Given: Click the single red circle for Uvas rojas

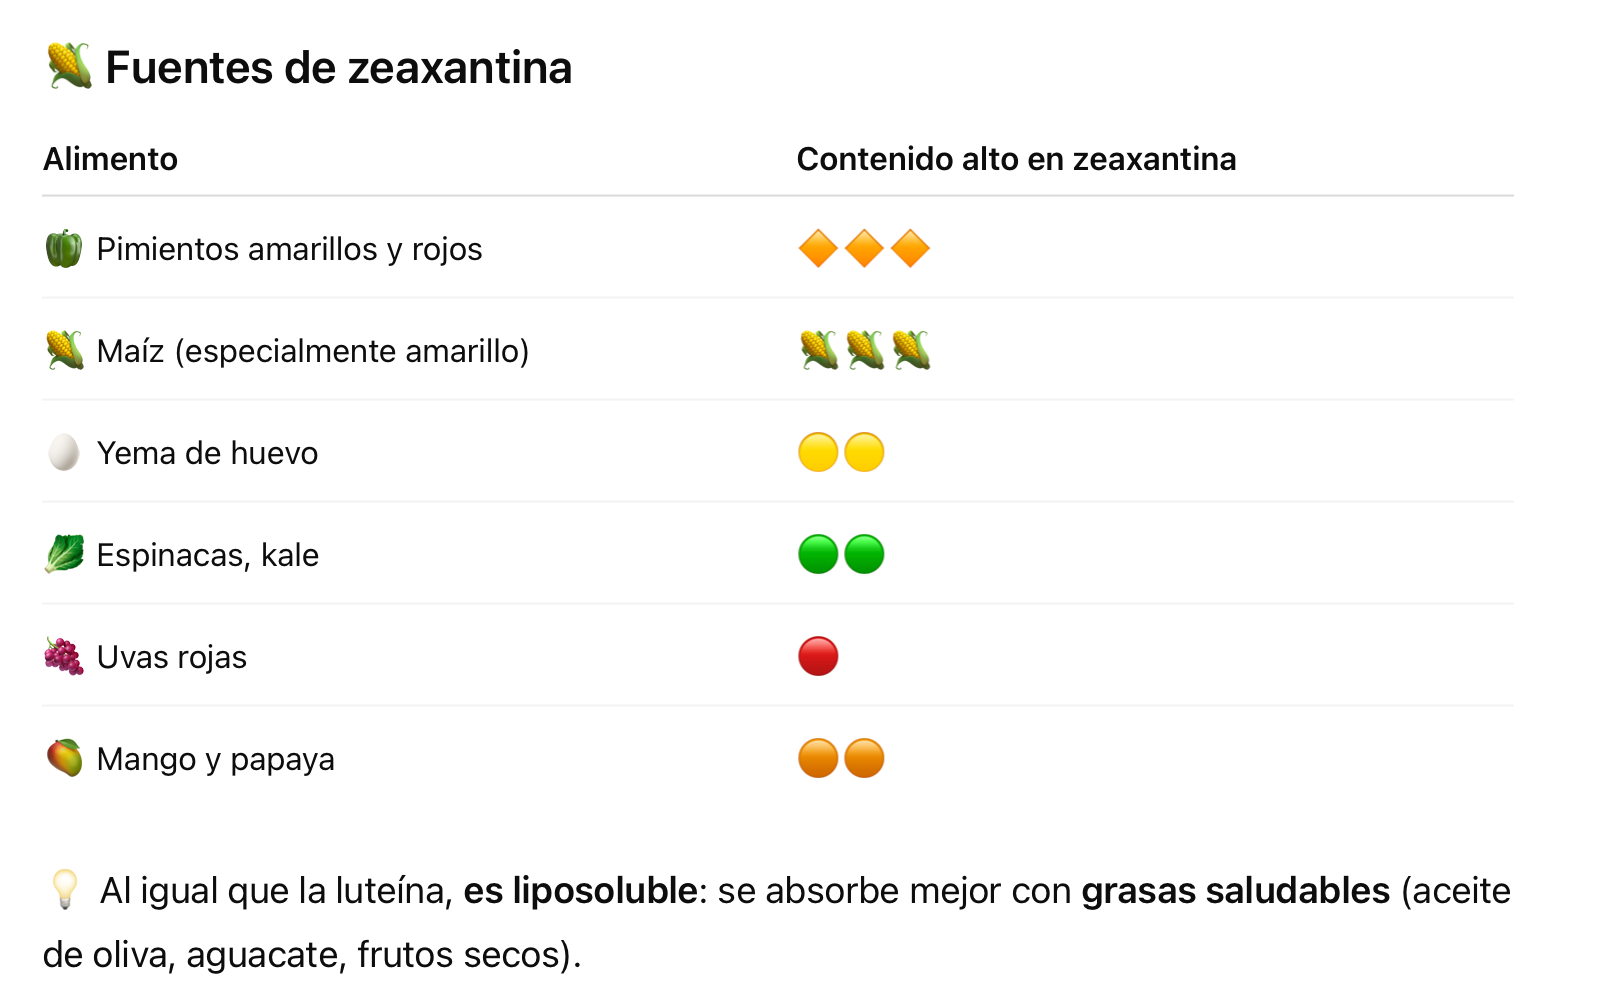Looking at the screenshot, I should pos(818,657).
